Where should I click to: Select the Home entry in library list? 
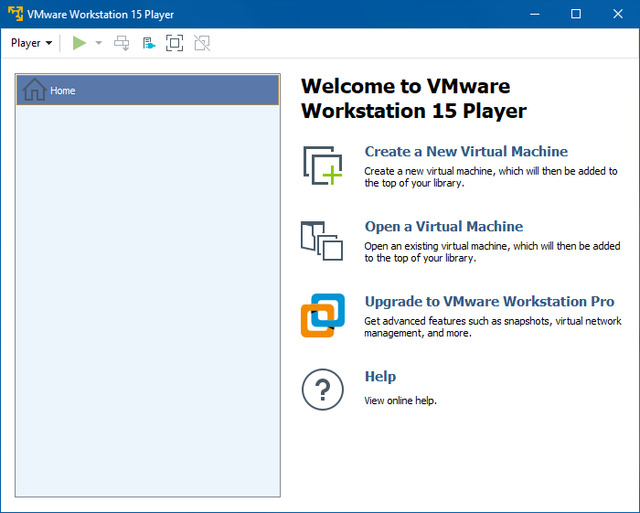pos(148,90)
